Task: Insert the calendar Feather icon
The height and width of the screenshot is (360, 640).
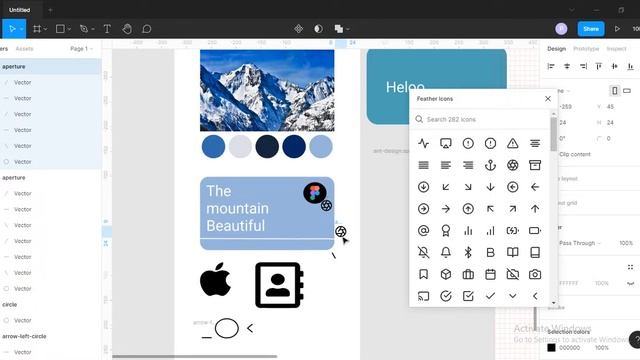Action: coord(490,274)
